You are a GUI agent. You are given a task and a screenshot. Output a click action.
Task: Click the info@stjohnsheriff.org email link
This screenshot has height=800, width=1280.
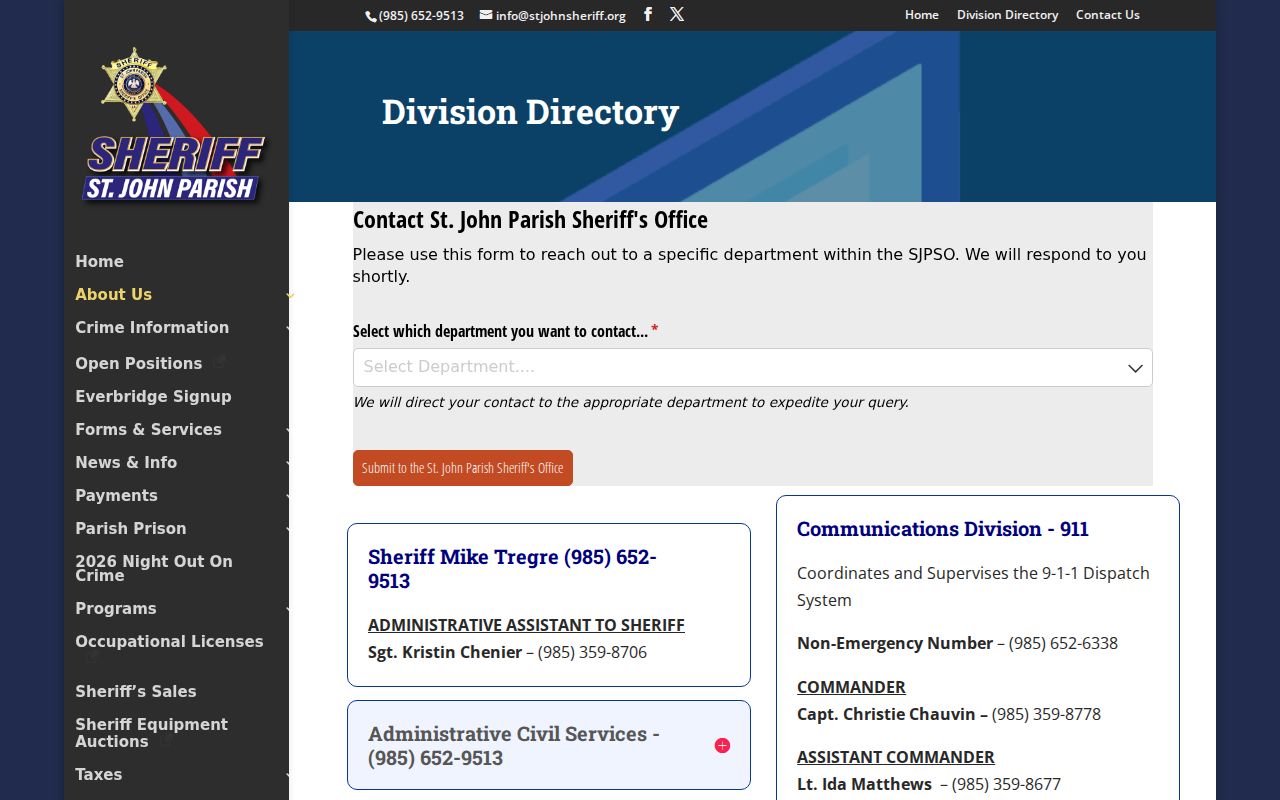[x=561, y=15]
